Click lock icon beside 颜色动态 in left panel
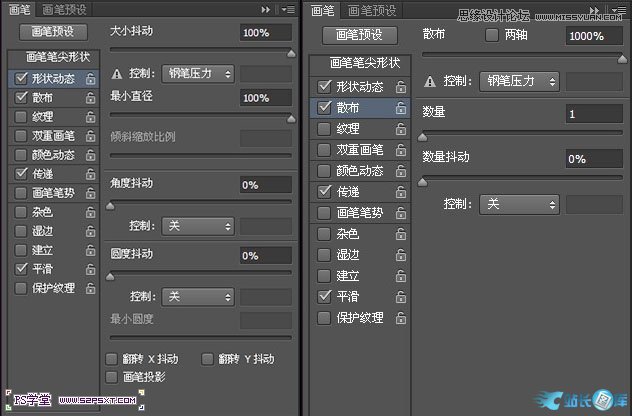 (x=91, y=155)
